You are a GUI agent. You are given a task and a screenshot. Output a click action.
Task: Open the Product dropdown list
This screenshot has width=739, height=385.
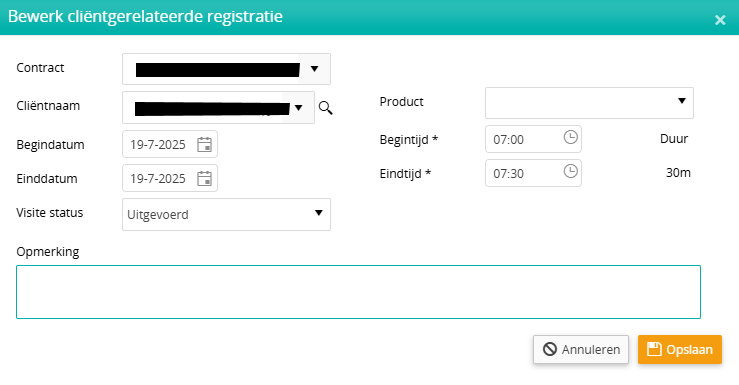point(589,103)
